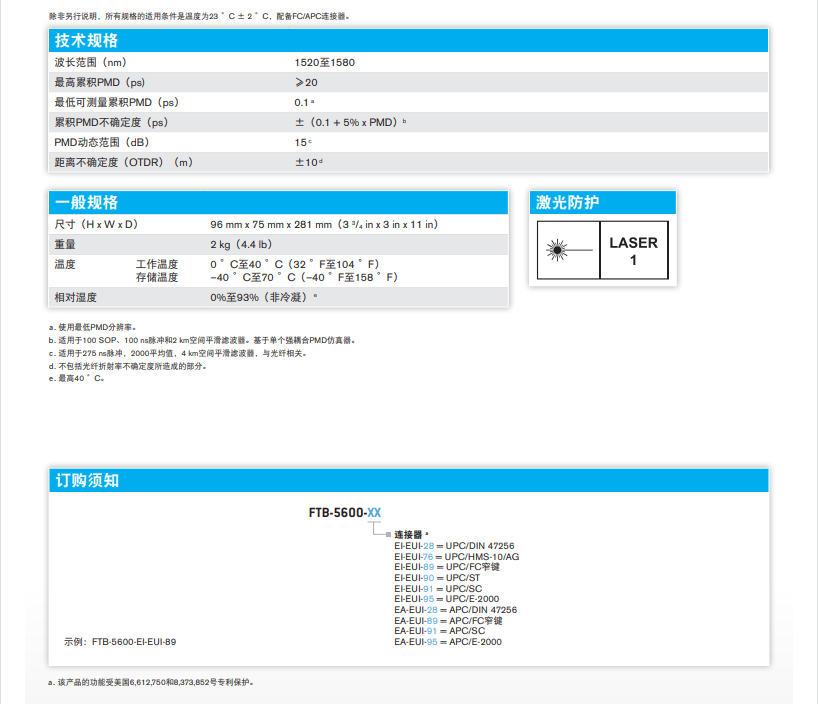Click the PMD动态范围（dB）label
The height and width of the screenshot is (704, 818).
[102, 142]
